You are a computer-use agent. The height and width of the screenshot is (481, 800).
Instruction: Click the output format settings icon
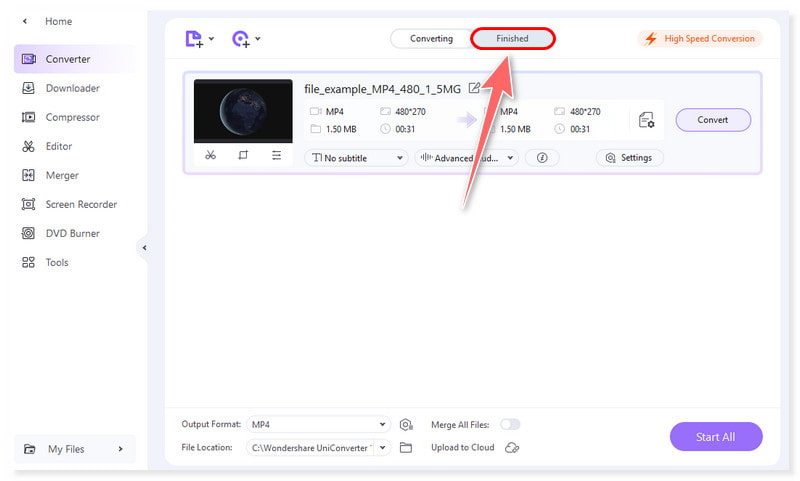click(406, 425)
